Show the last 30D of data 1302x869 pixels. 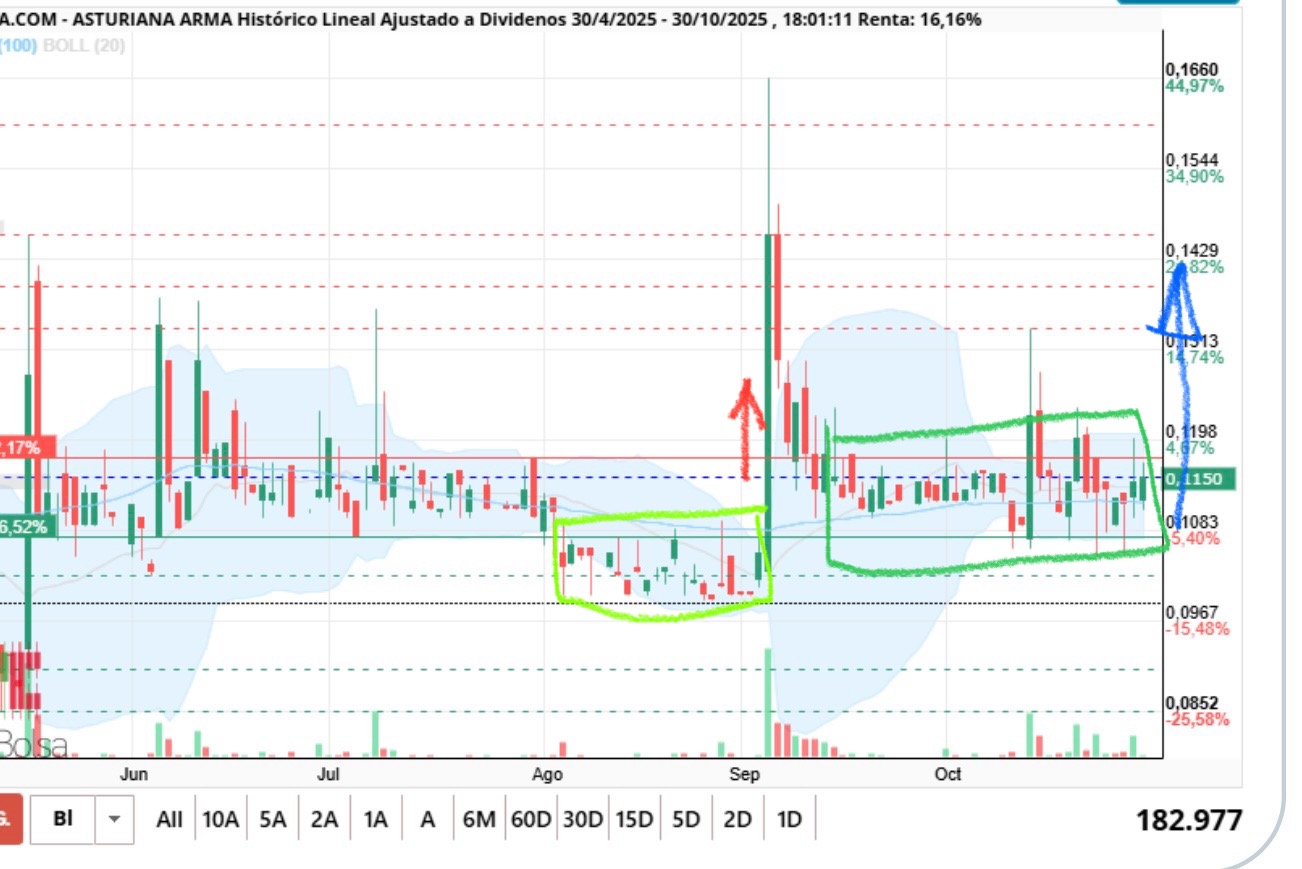pyautogui.click(x=582, y=820)
